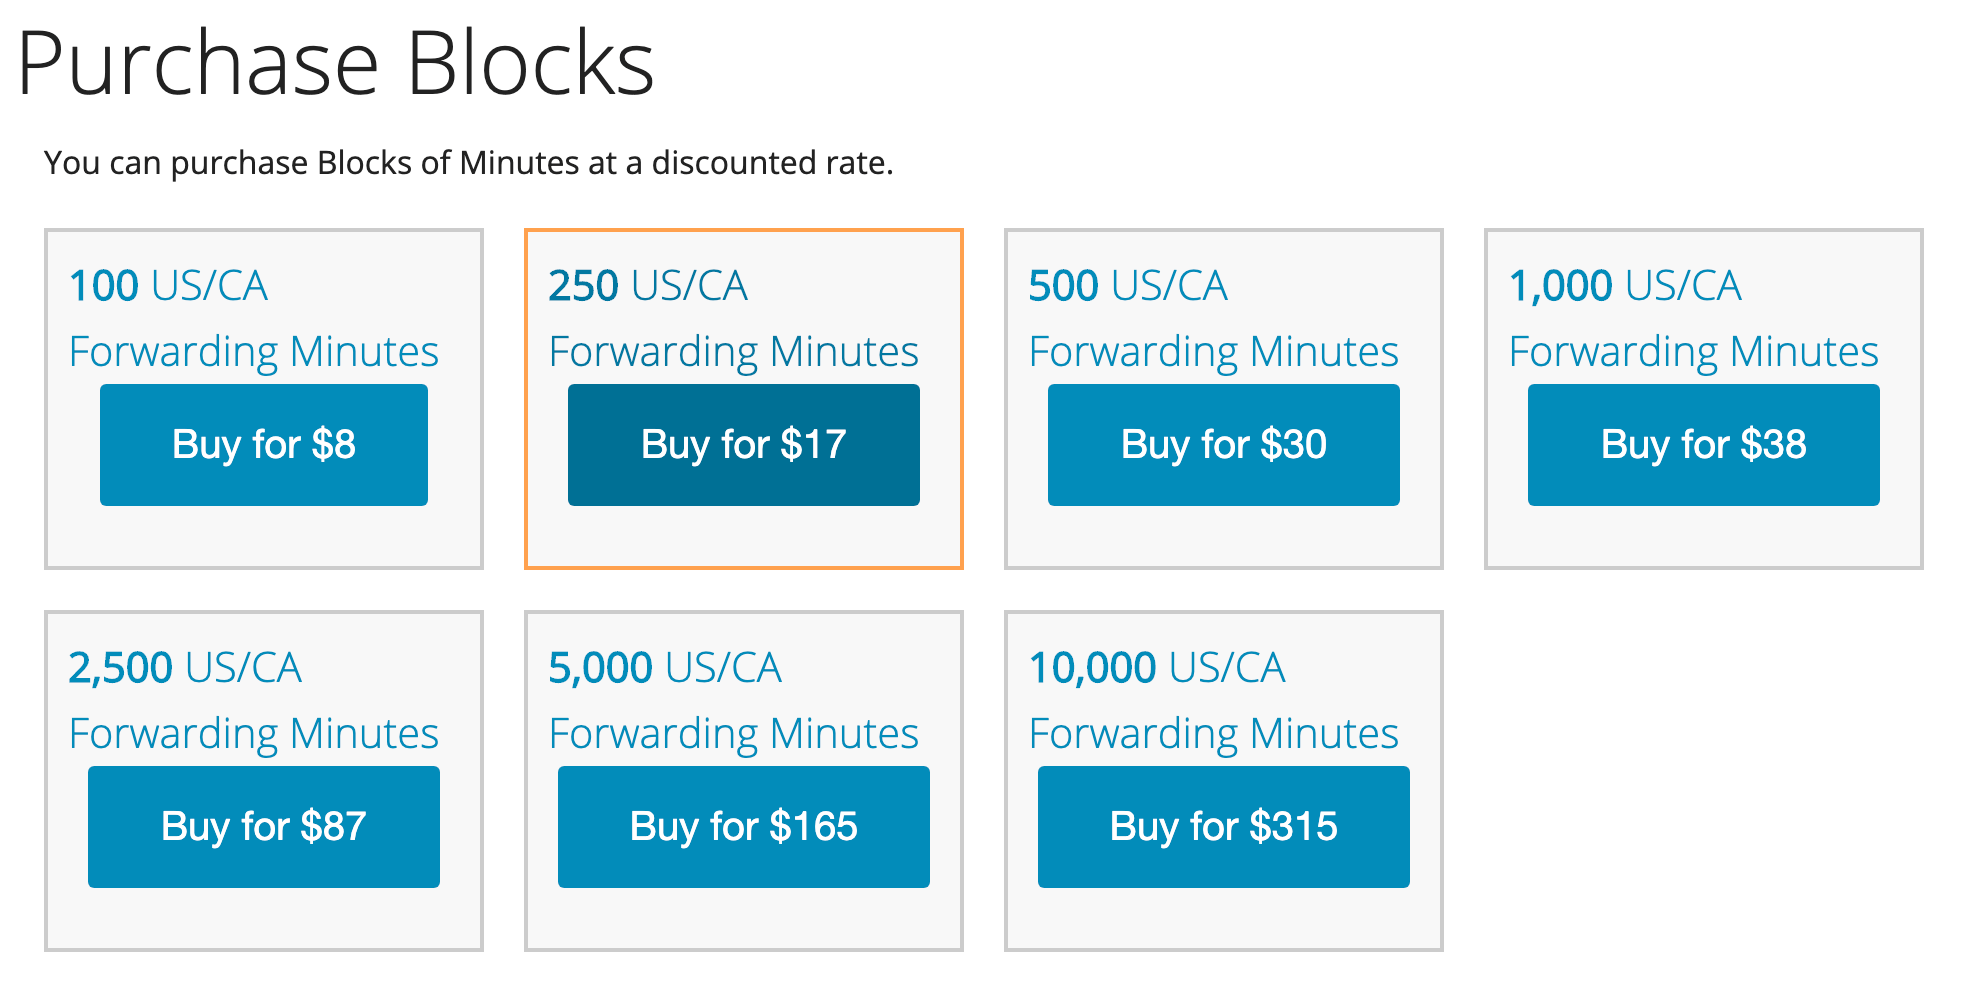Select the 2,500 minutes block card
The width and height of the screenshot is (1966, 996).
(263, 918)
